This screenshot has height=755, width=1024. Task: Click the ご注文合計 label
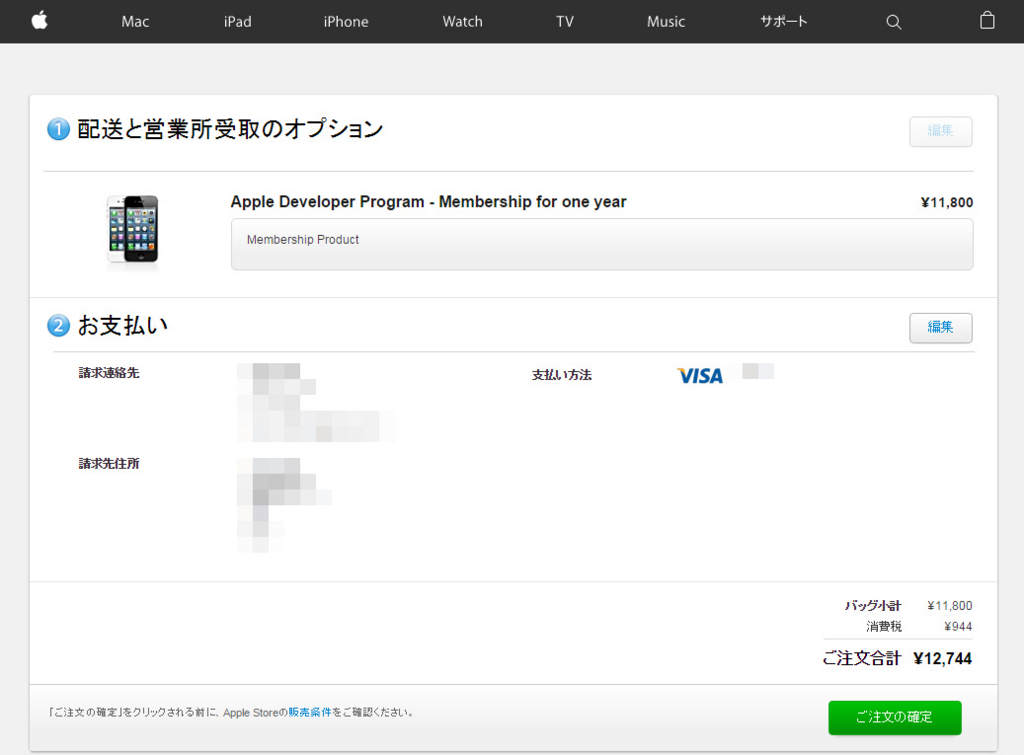pyautogui.click(x=861, y=658)
